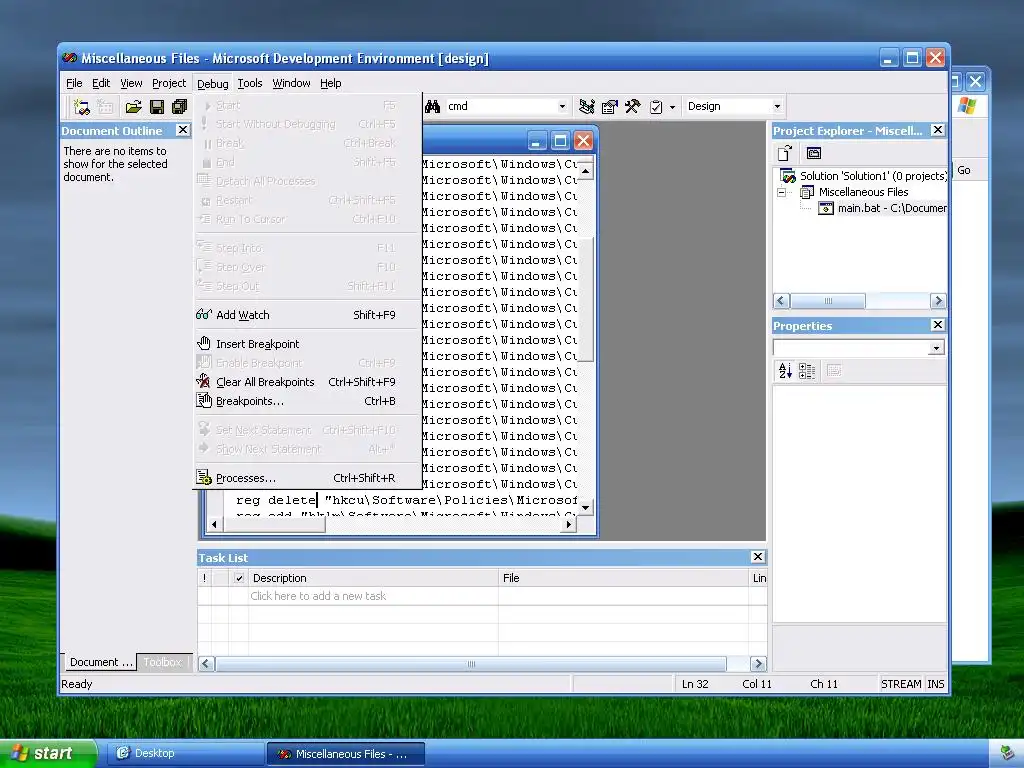The width and height of the screenshot is (1024, 768).
Task: Close the open Debug menu
Action: (212, 84)
